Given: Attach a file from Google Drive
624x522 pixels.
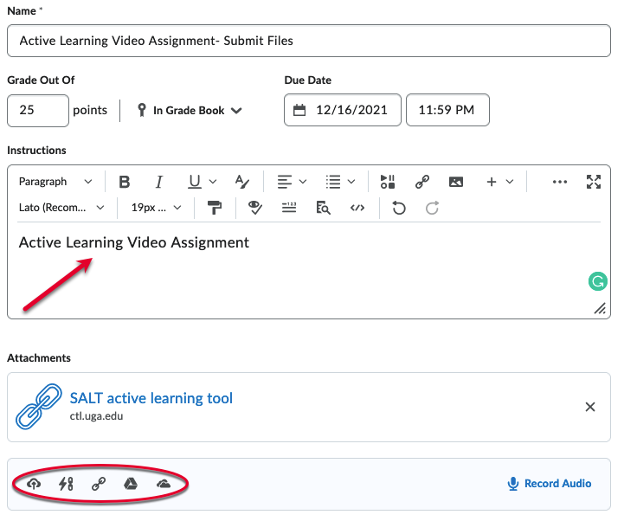Looking at the screenshot, I should click(x=129, y=484).
